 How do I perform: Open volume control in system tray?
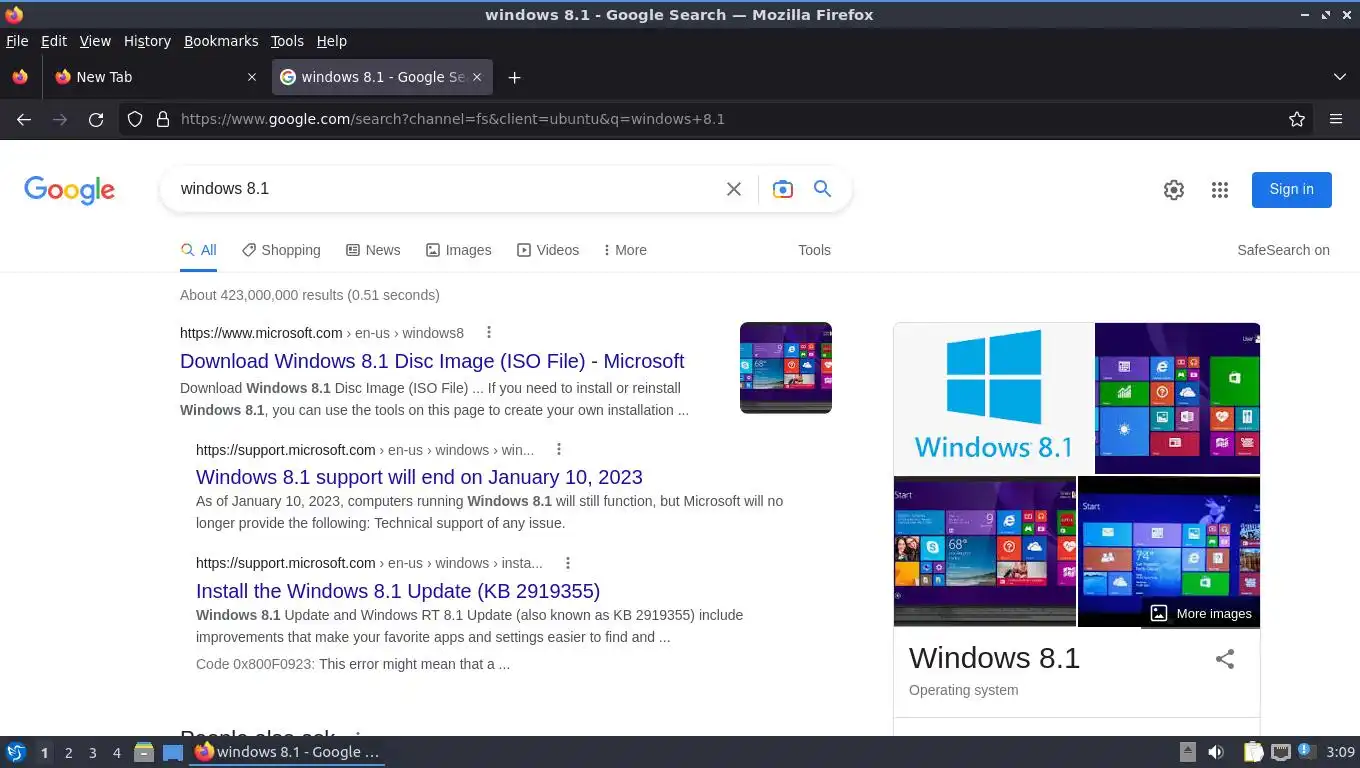coord(1216,752)
